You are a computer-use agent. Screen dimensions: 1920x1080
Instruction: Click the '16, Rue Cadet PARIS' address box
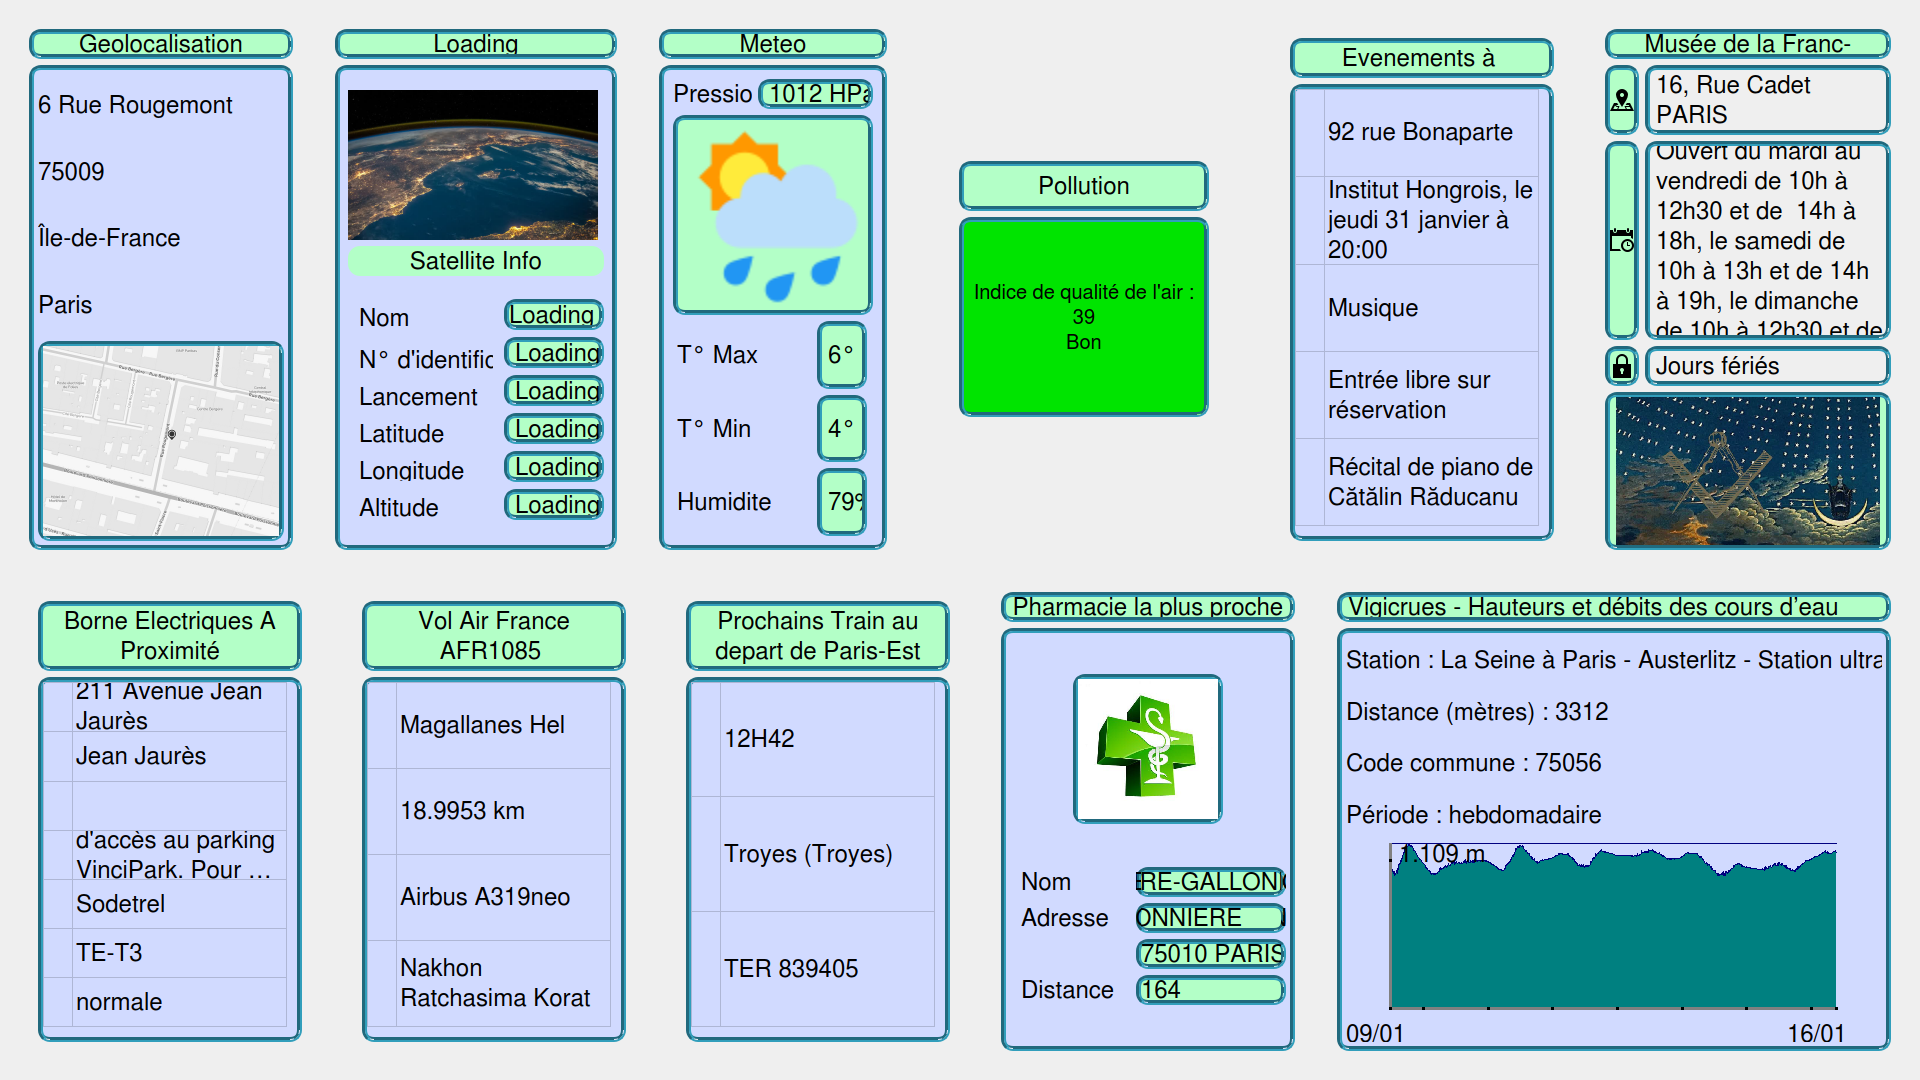(1767, 100)
